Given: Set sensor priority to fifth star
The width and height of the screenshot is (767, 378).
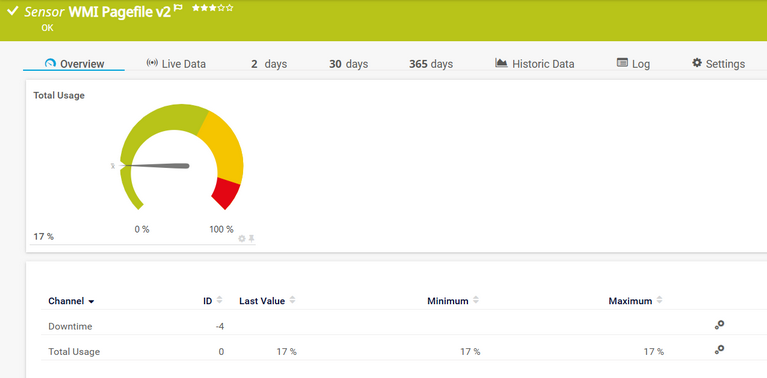Looking at the screenshot, I should tap(229, 8).
